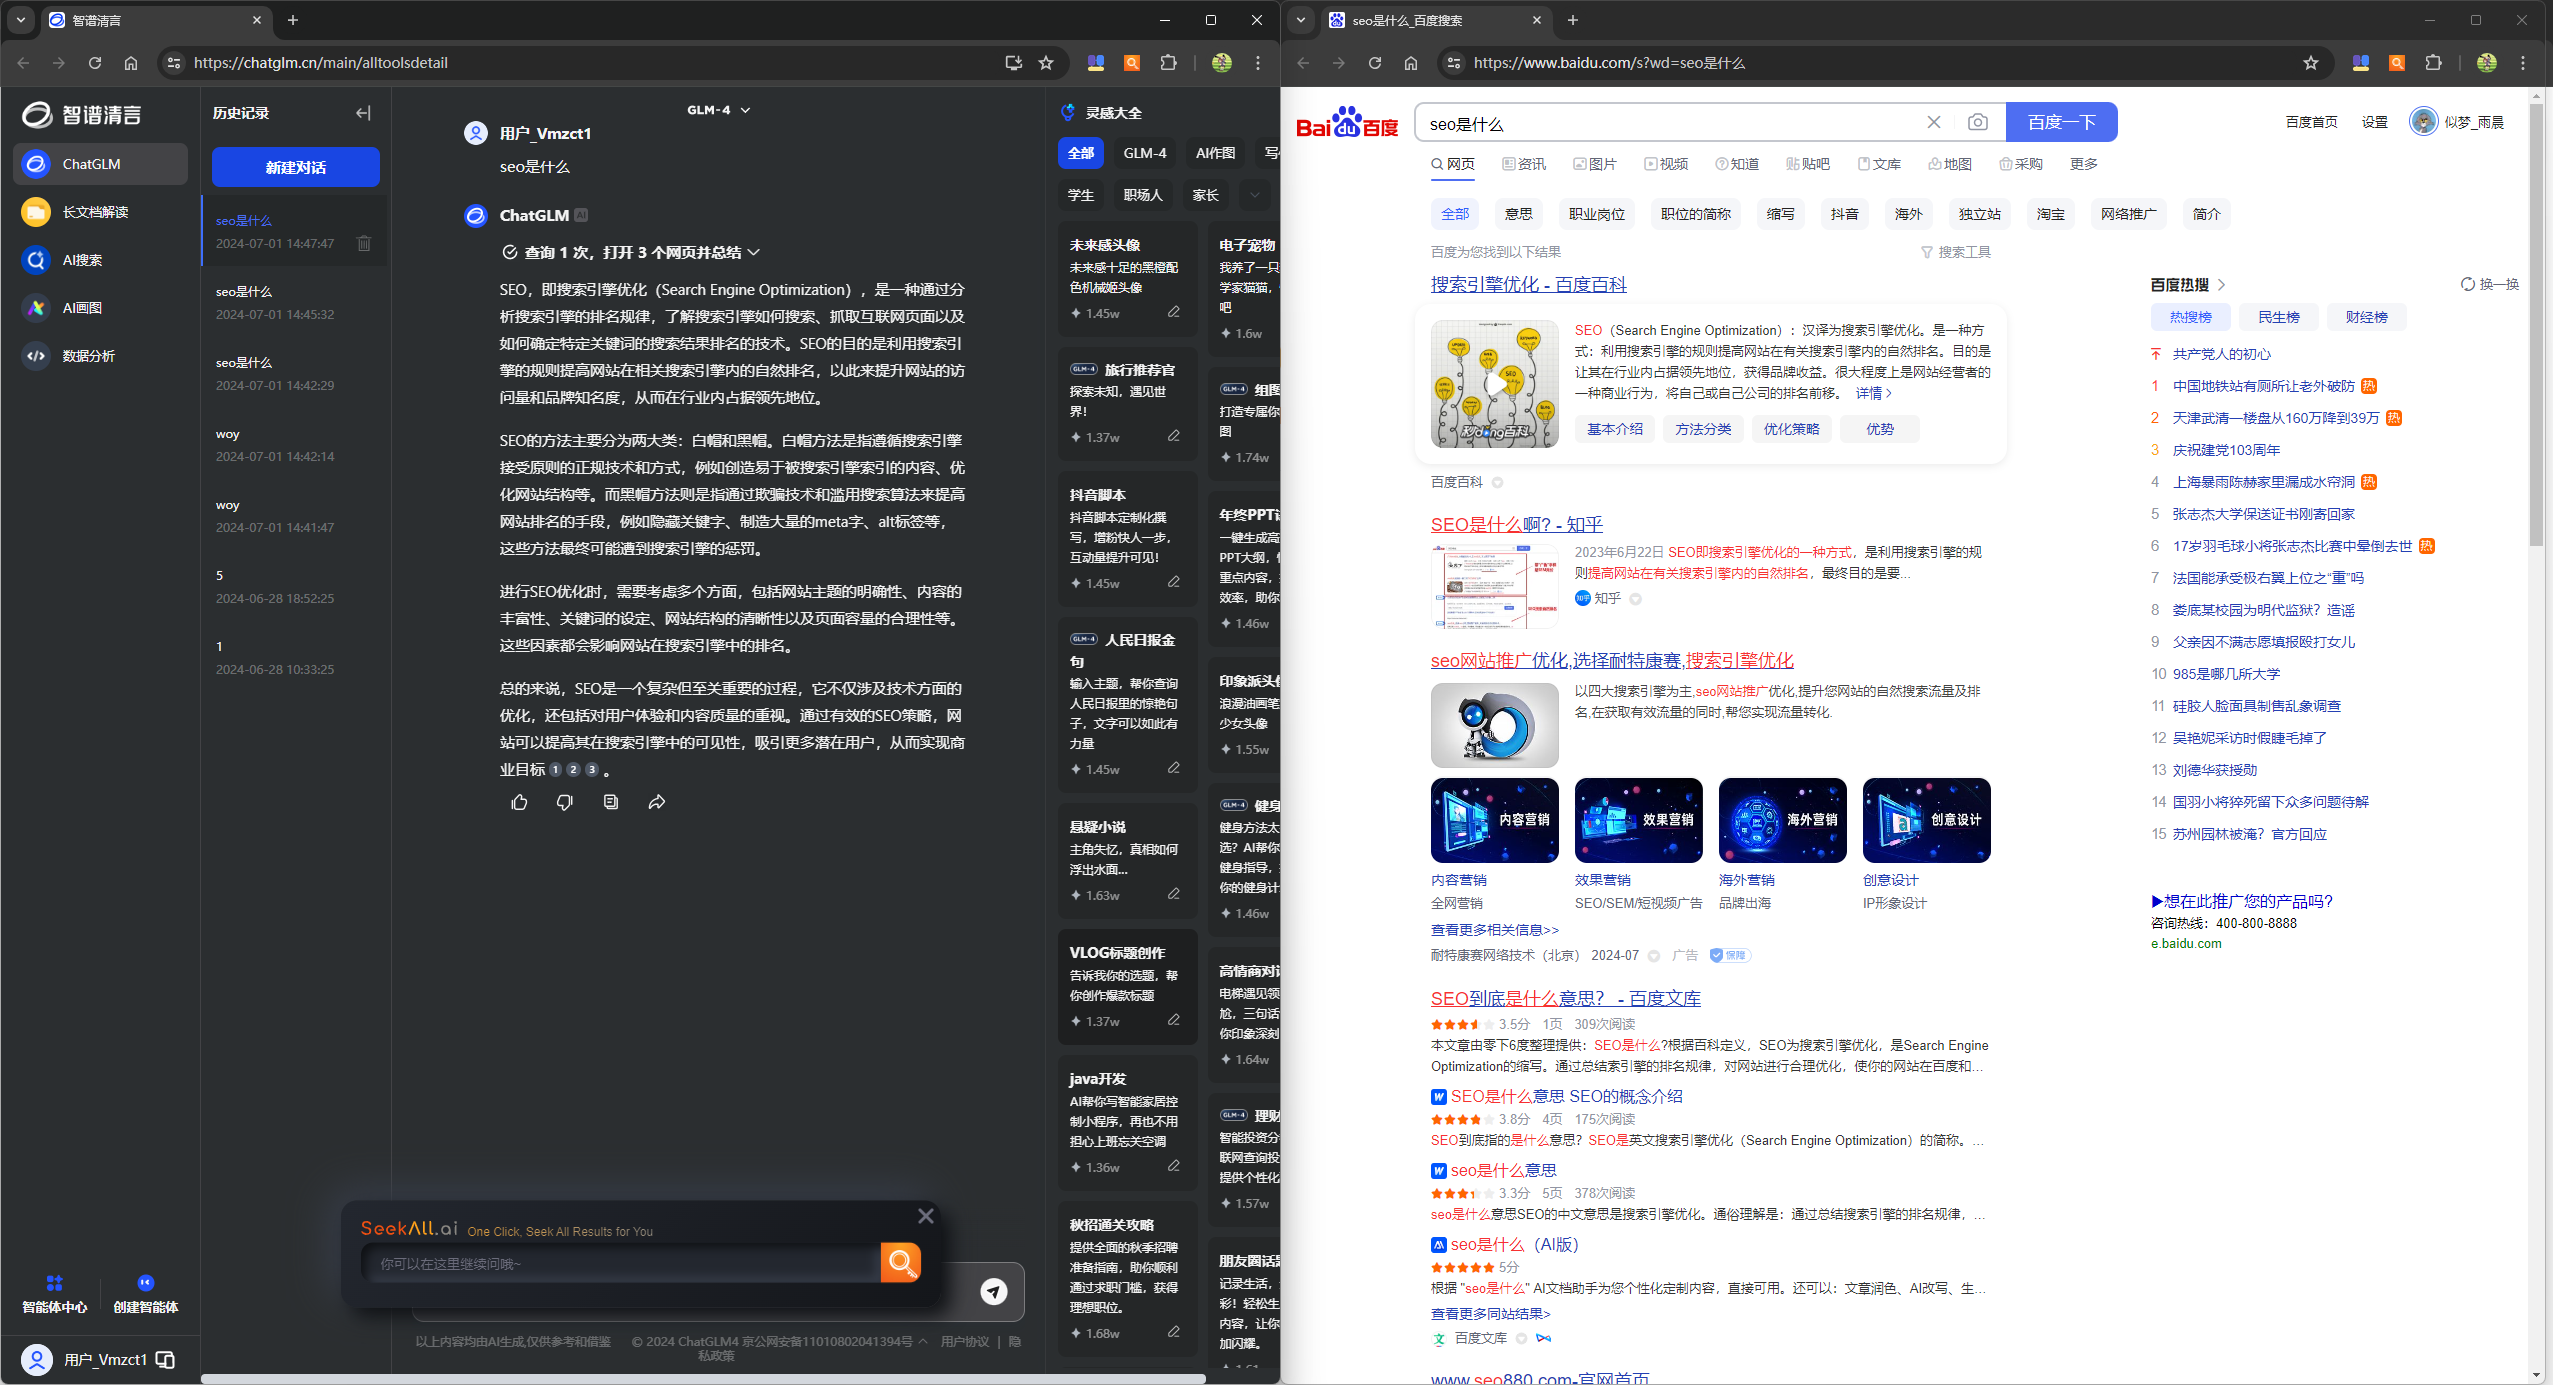
Task: Click 换一换 in 百度热搜
Action: point(2490,285)
